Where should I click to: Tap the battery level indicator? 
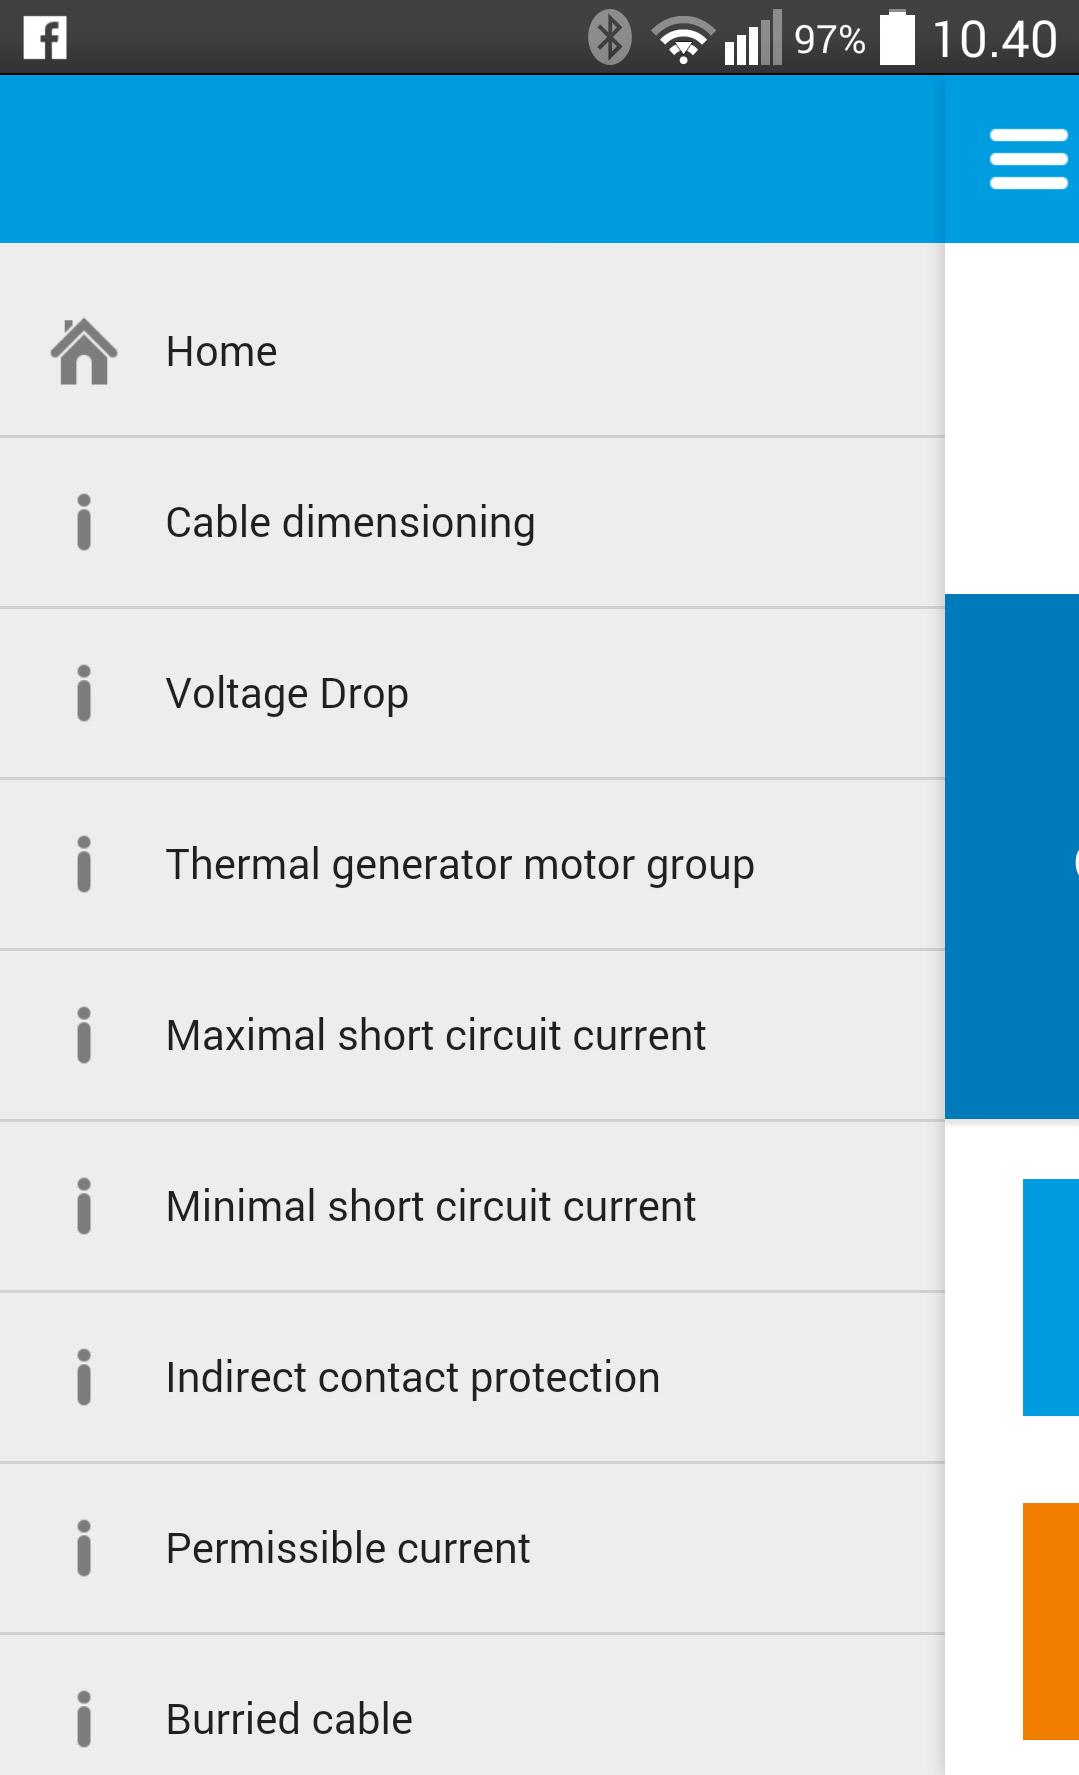897,38
